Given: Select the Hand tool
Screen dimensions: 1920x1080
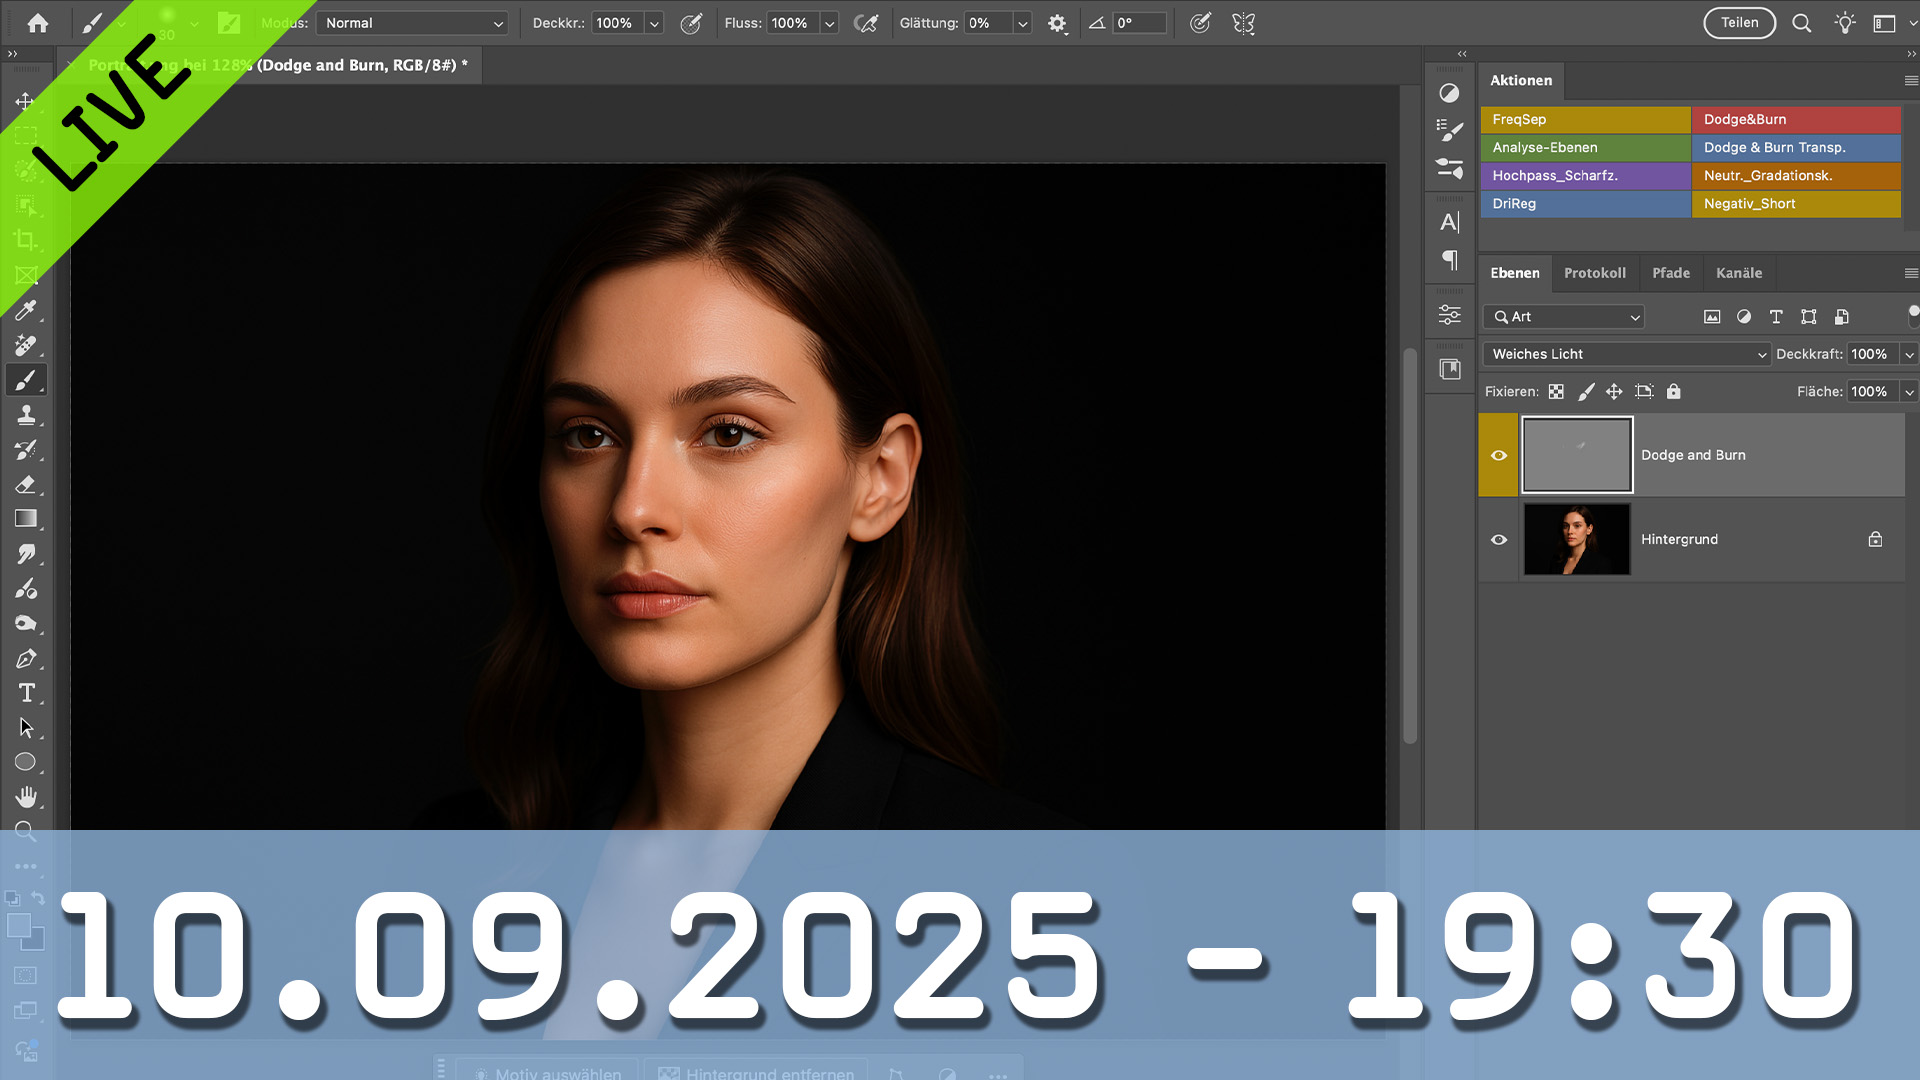Looking at the screenshot, I should pyautogui.click(x=26, y=797).
